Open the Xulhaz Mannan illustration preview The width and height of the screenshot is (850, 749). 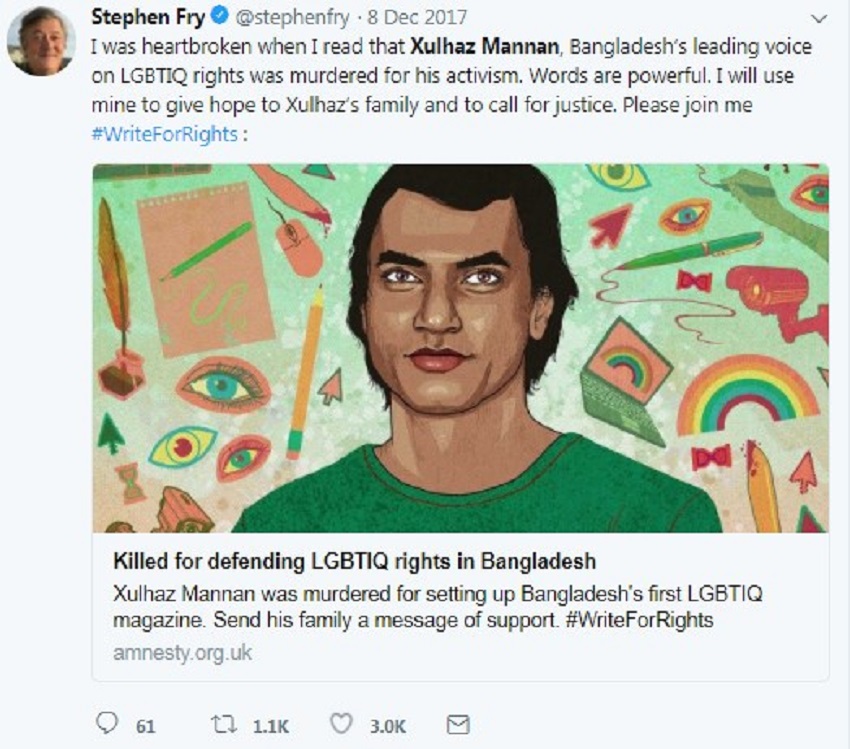click(x=460, y=348)
